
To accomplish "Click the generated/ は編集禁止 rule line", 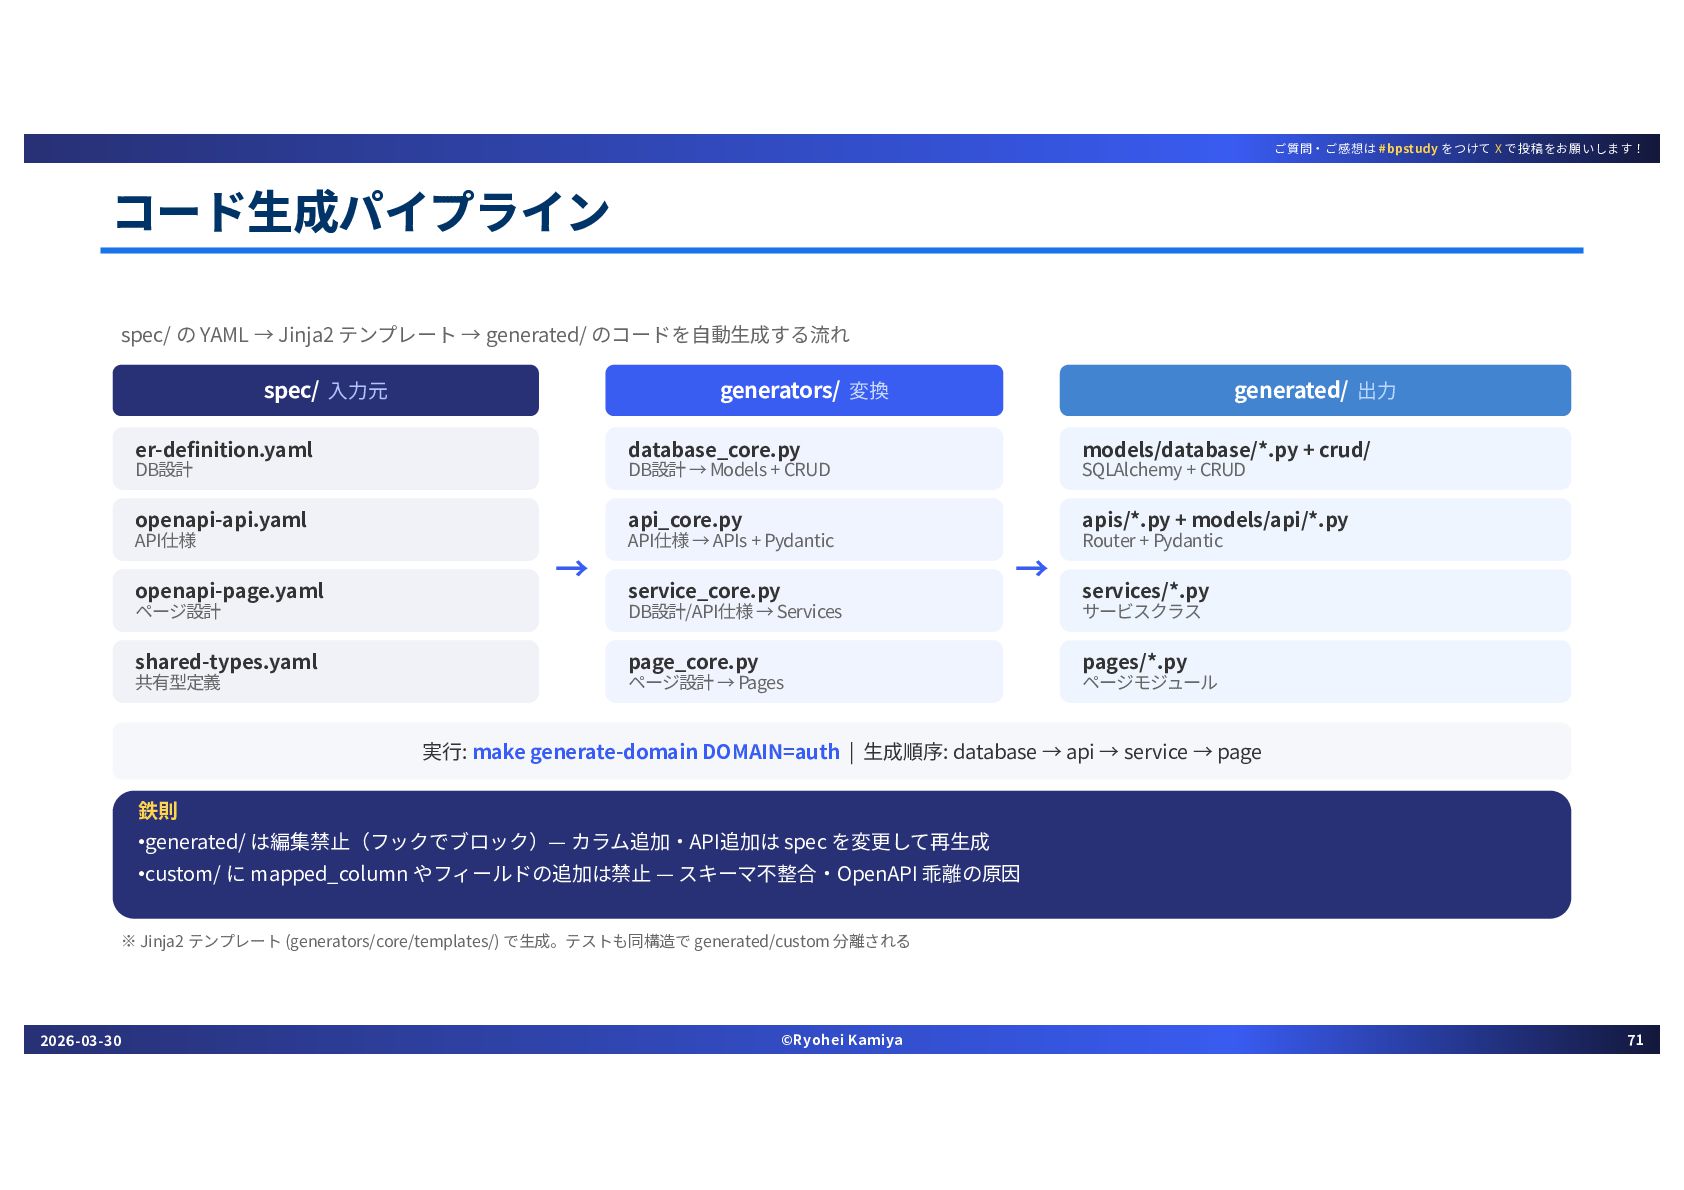I will tap(564, 842).
